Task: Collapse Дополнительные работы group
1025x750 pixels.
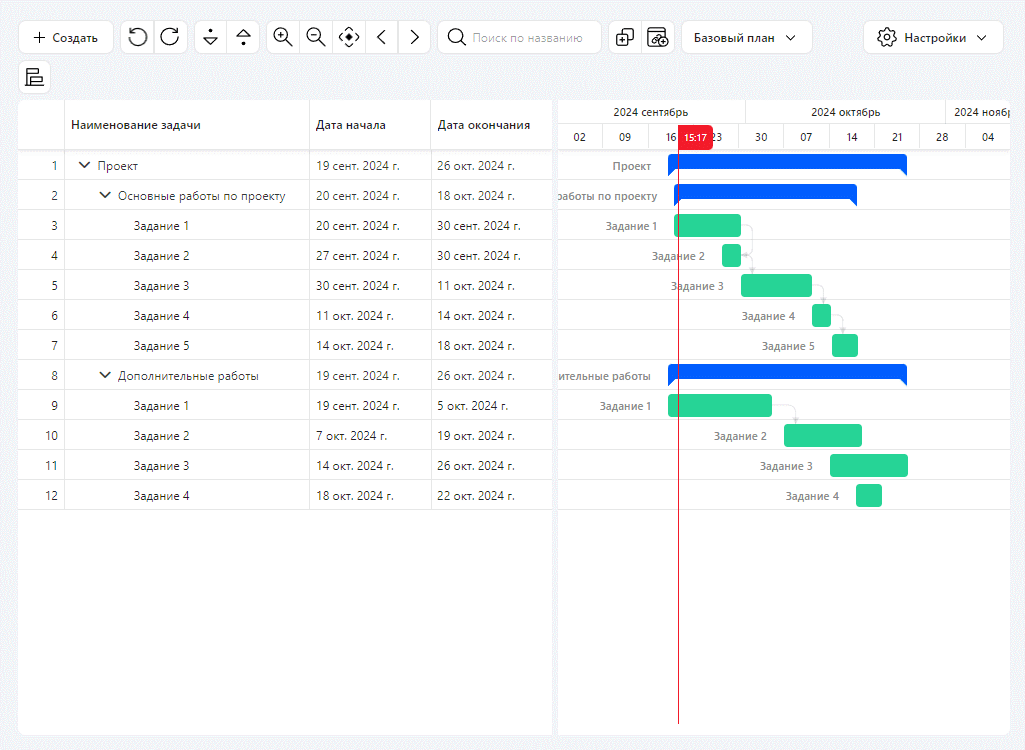Action: click(105, 375)
